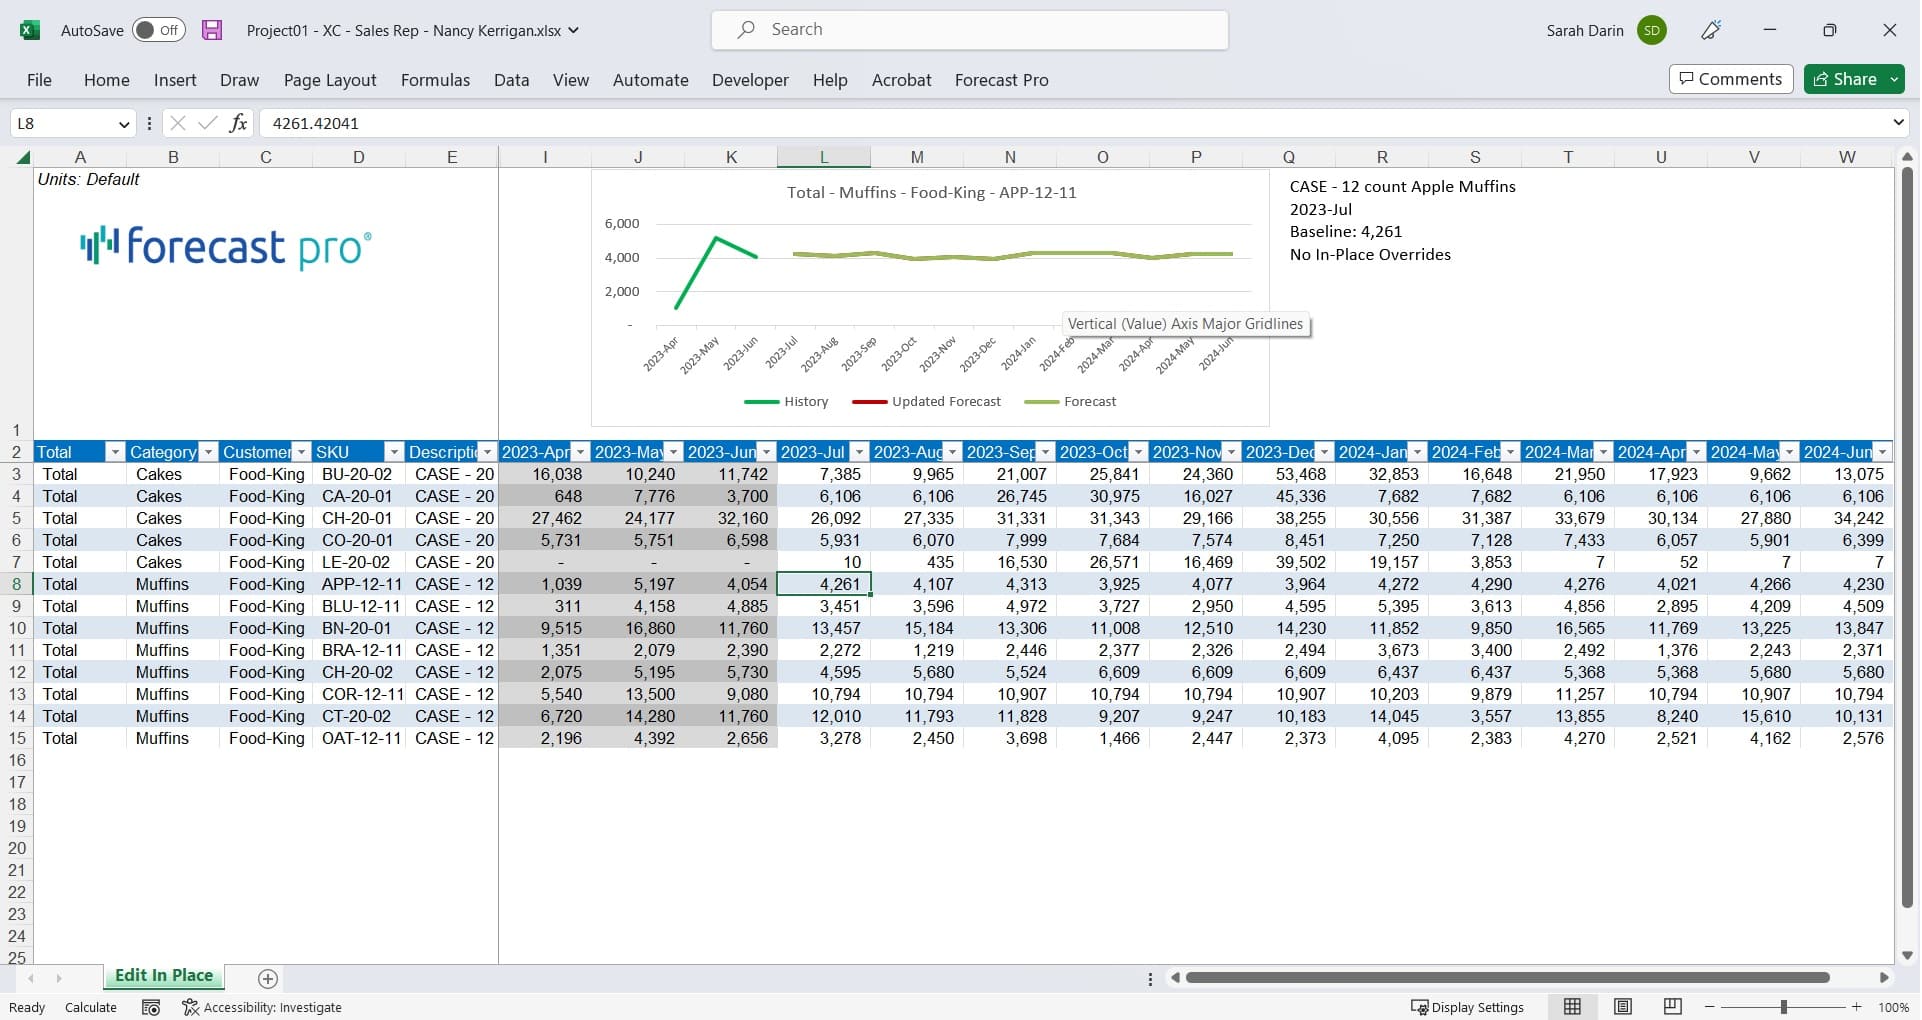Toggle AutoSave switch on
The width and height of the screenshot is (1922, 1020).
(x=158, y=30)
